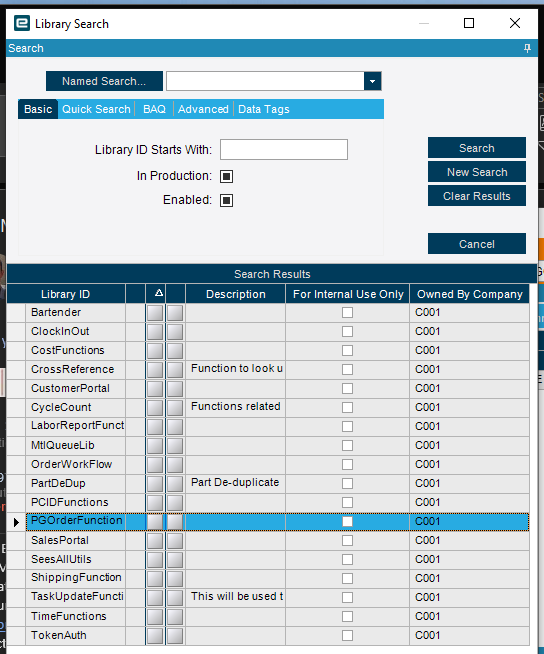Check Internal Use Only for CycleCount row

347,407
